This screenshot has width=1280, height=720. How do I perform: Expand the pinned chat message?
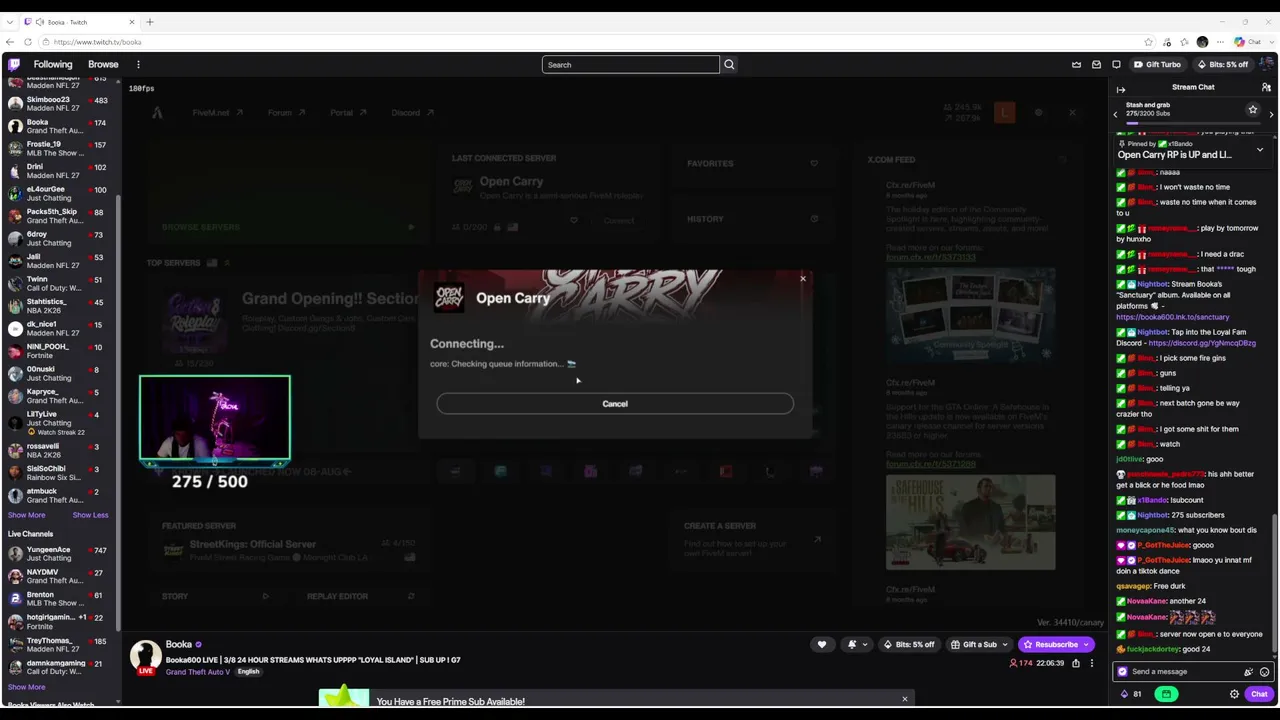[x=1259, y=150]
